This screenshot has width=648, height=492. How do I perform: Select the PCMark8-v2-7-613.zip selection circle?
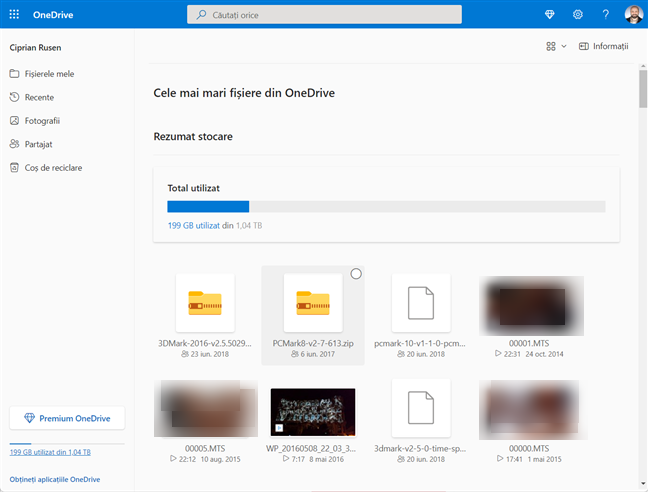356,274
